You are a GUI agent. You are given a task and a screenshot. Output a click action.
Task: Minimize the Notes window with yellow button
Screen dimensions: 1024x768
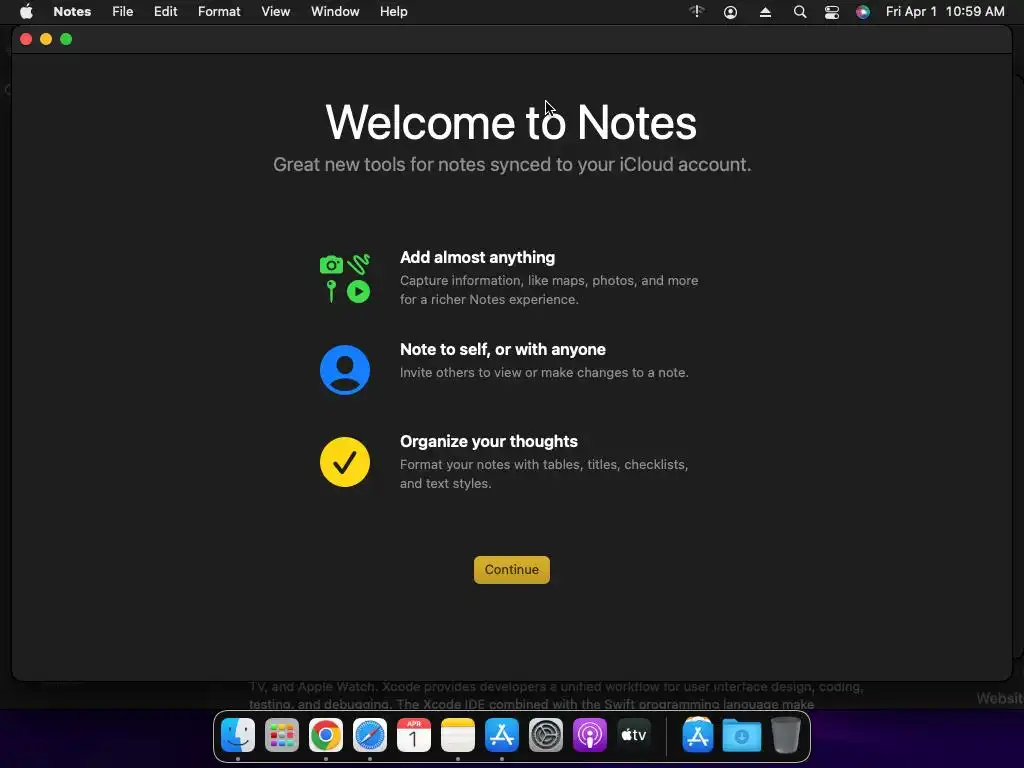tap(46, 39)
